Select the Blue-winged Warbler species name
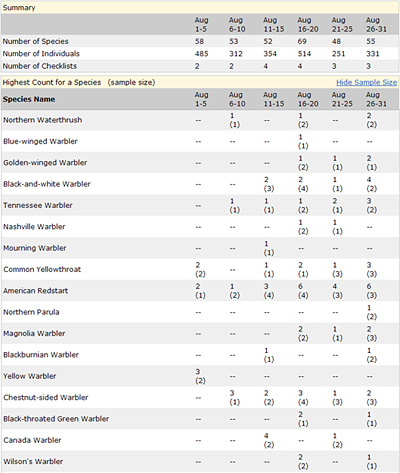 pos(40,141)
